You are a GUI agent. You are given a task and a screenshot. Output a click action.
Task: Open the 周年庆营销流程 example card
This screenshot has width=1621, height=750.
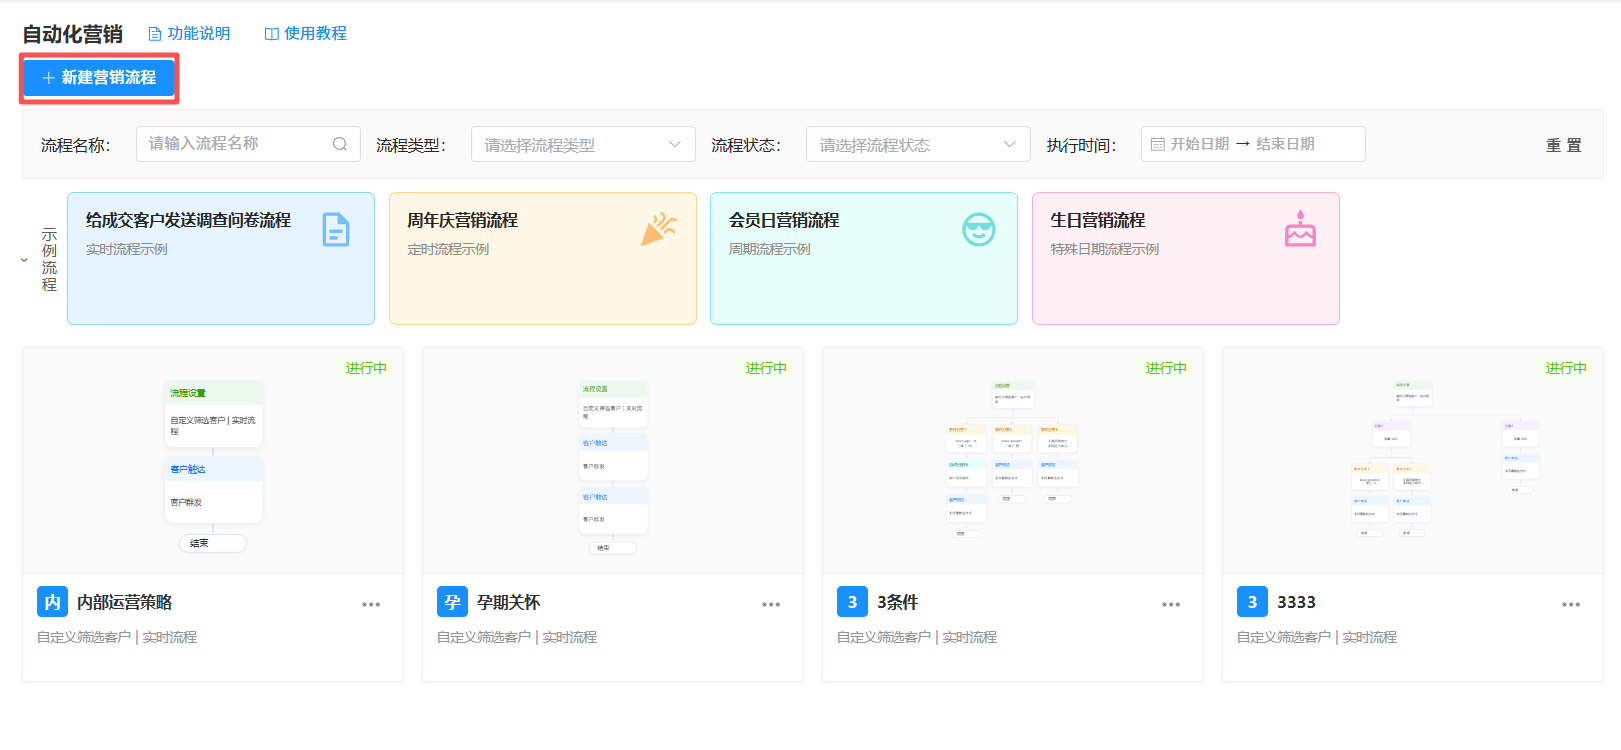(x=543, y=258)
